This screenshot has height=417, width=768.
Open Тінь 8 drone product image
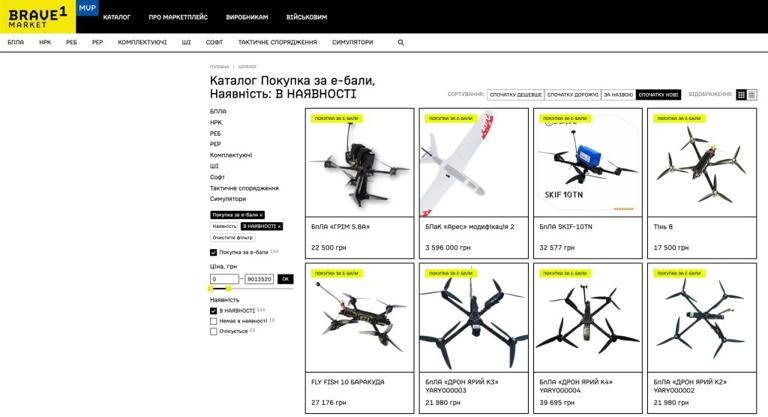pyautogui.click(x=702, y=163)
